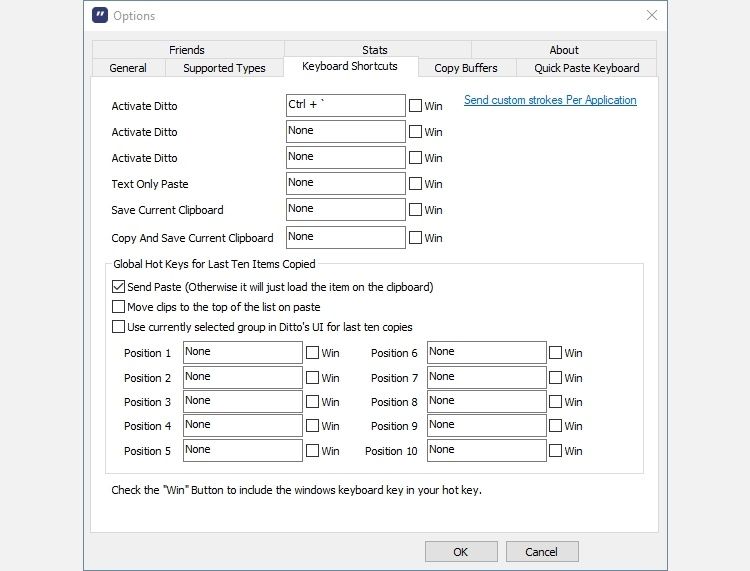Click the Position 2 hotkey field
This screenshot has height=571, width=750.
(x=243, y=377)
